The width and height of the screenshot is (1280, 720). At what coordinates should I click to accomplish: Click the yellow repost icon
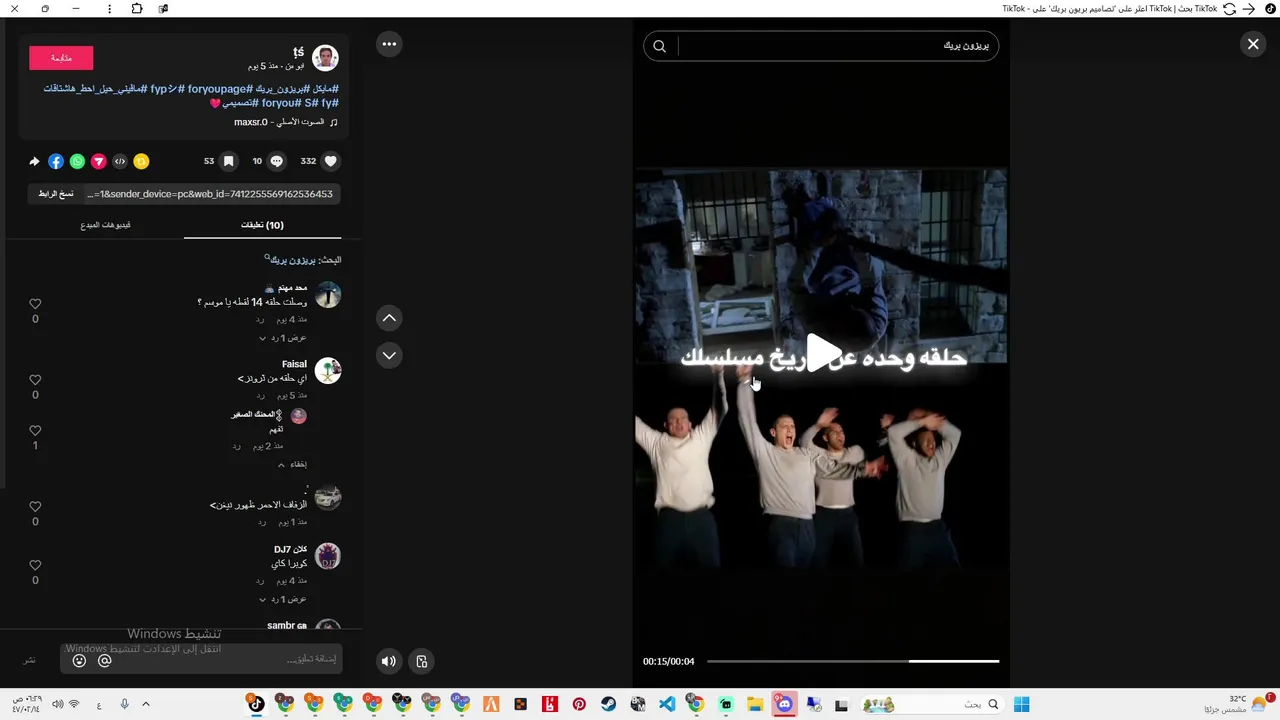(141, 161)
